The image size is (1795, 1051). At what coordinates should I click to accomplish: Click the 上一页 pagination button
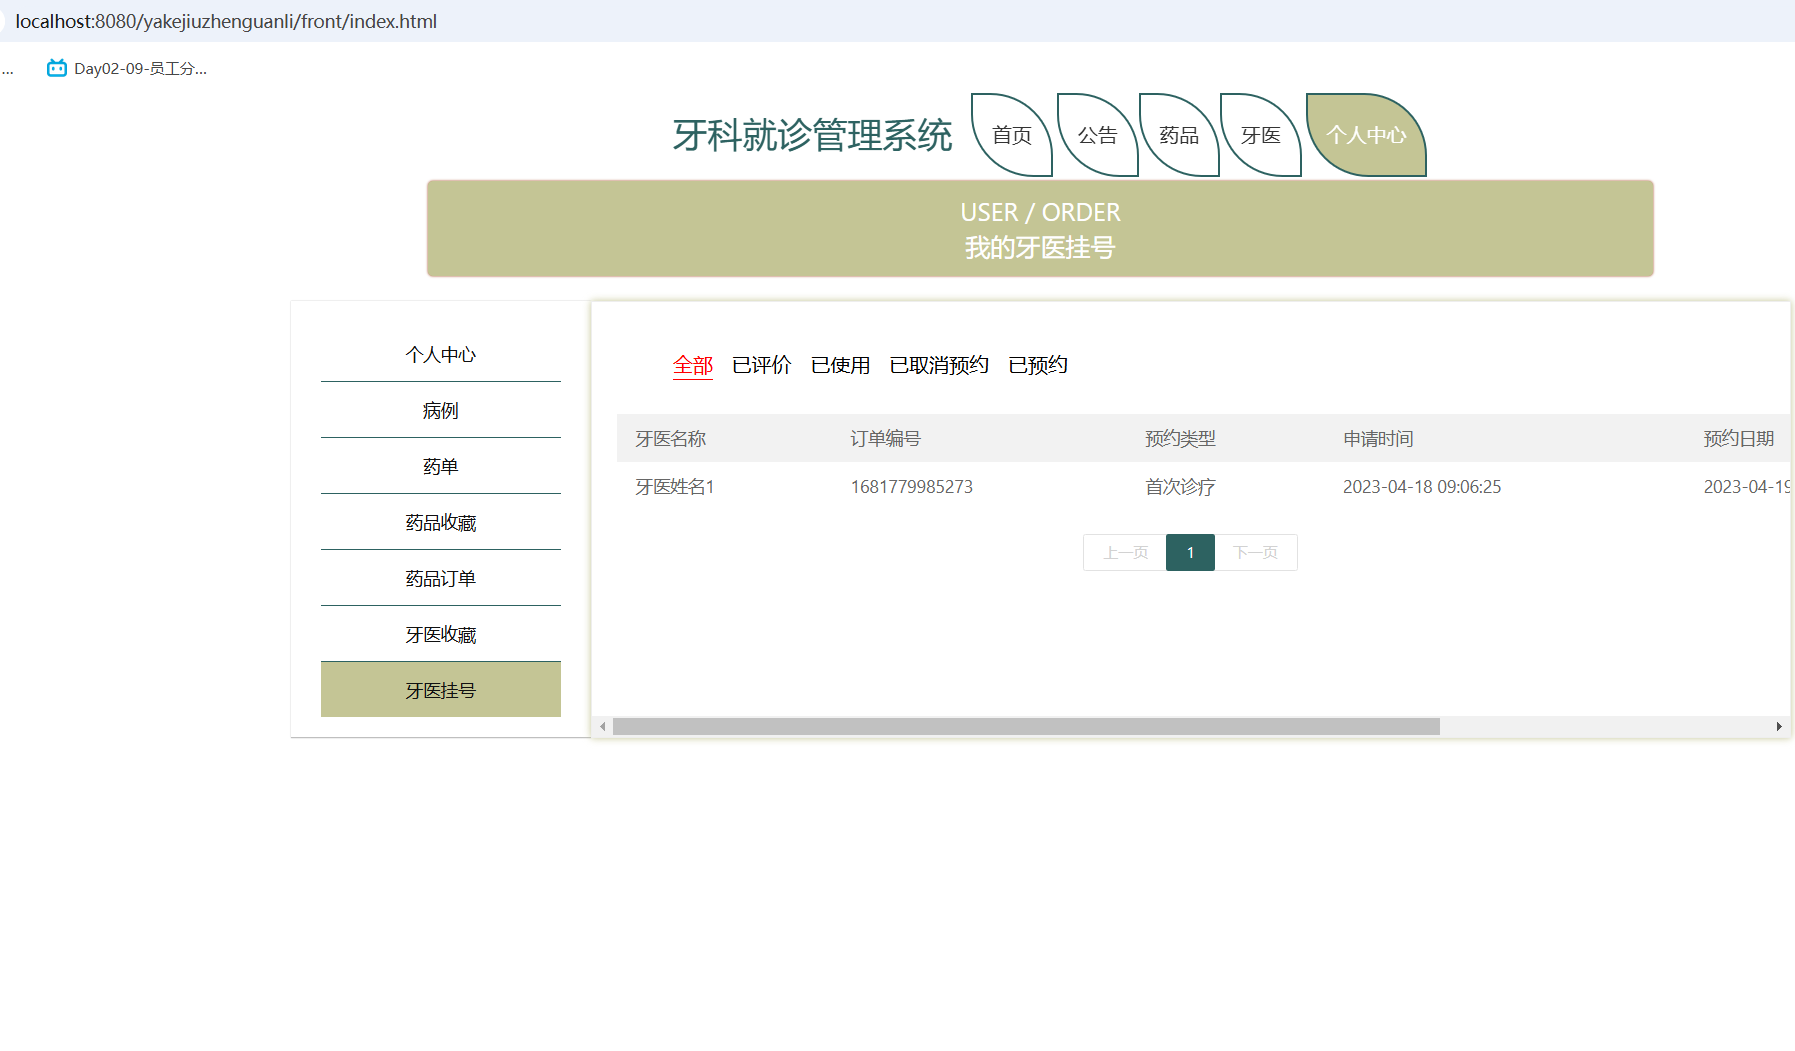click(x=1125, y=552)
